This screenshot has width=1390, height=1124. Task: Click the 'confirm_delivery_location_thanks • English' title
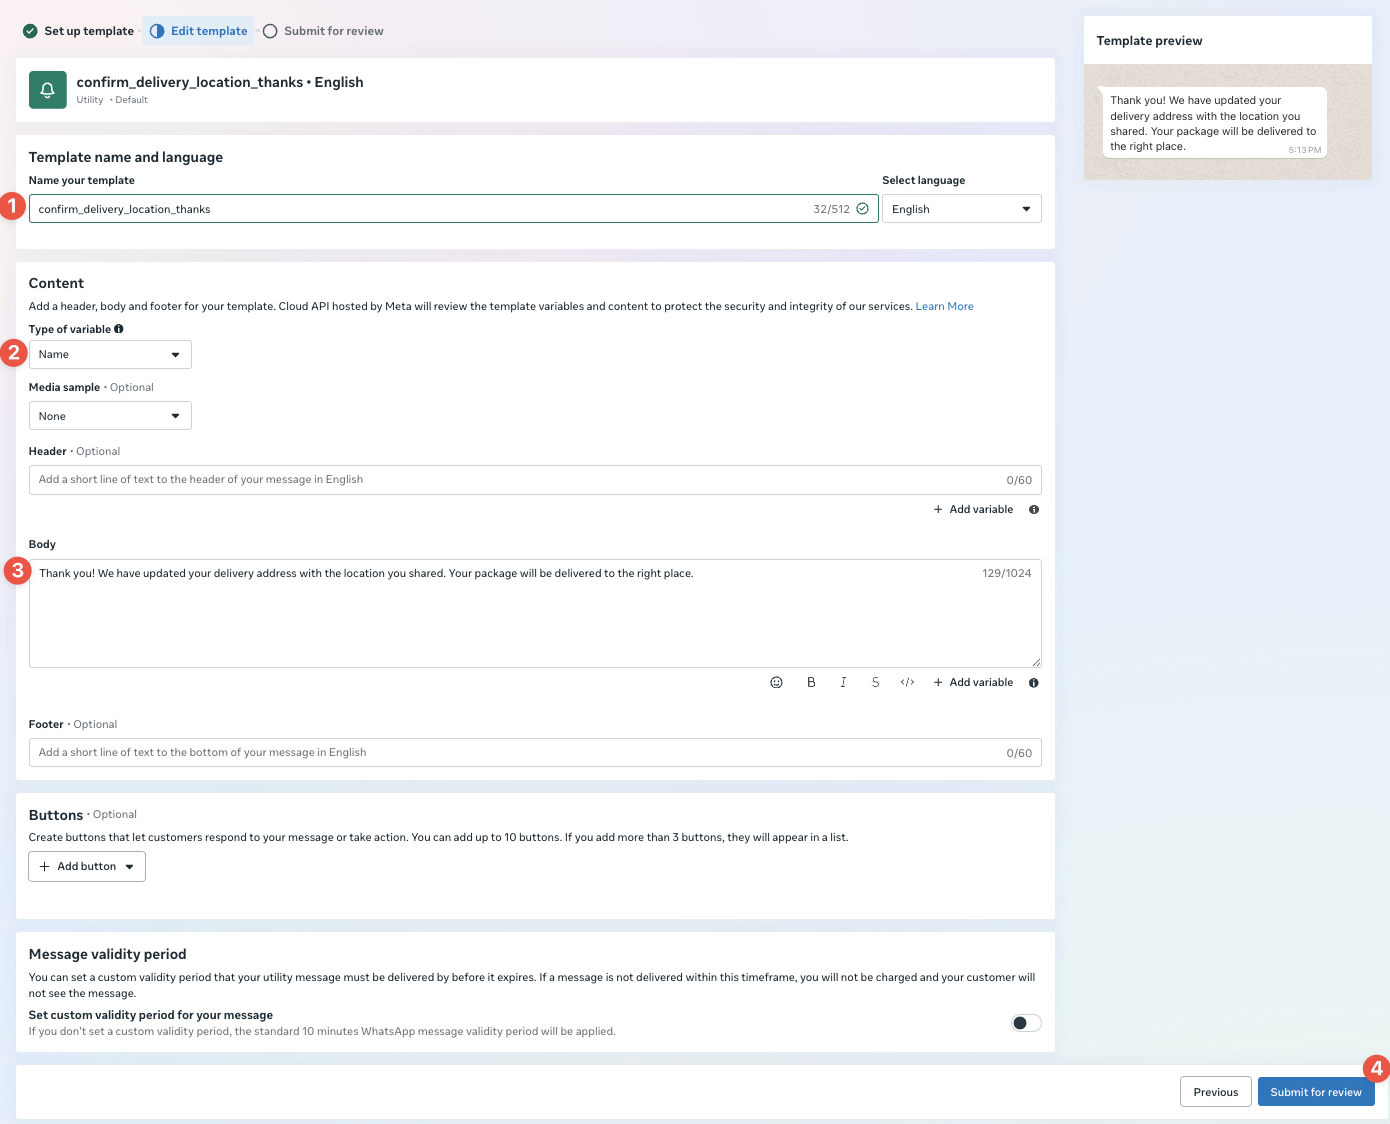click(x=220, y=82)
